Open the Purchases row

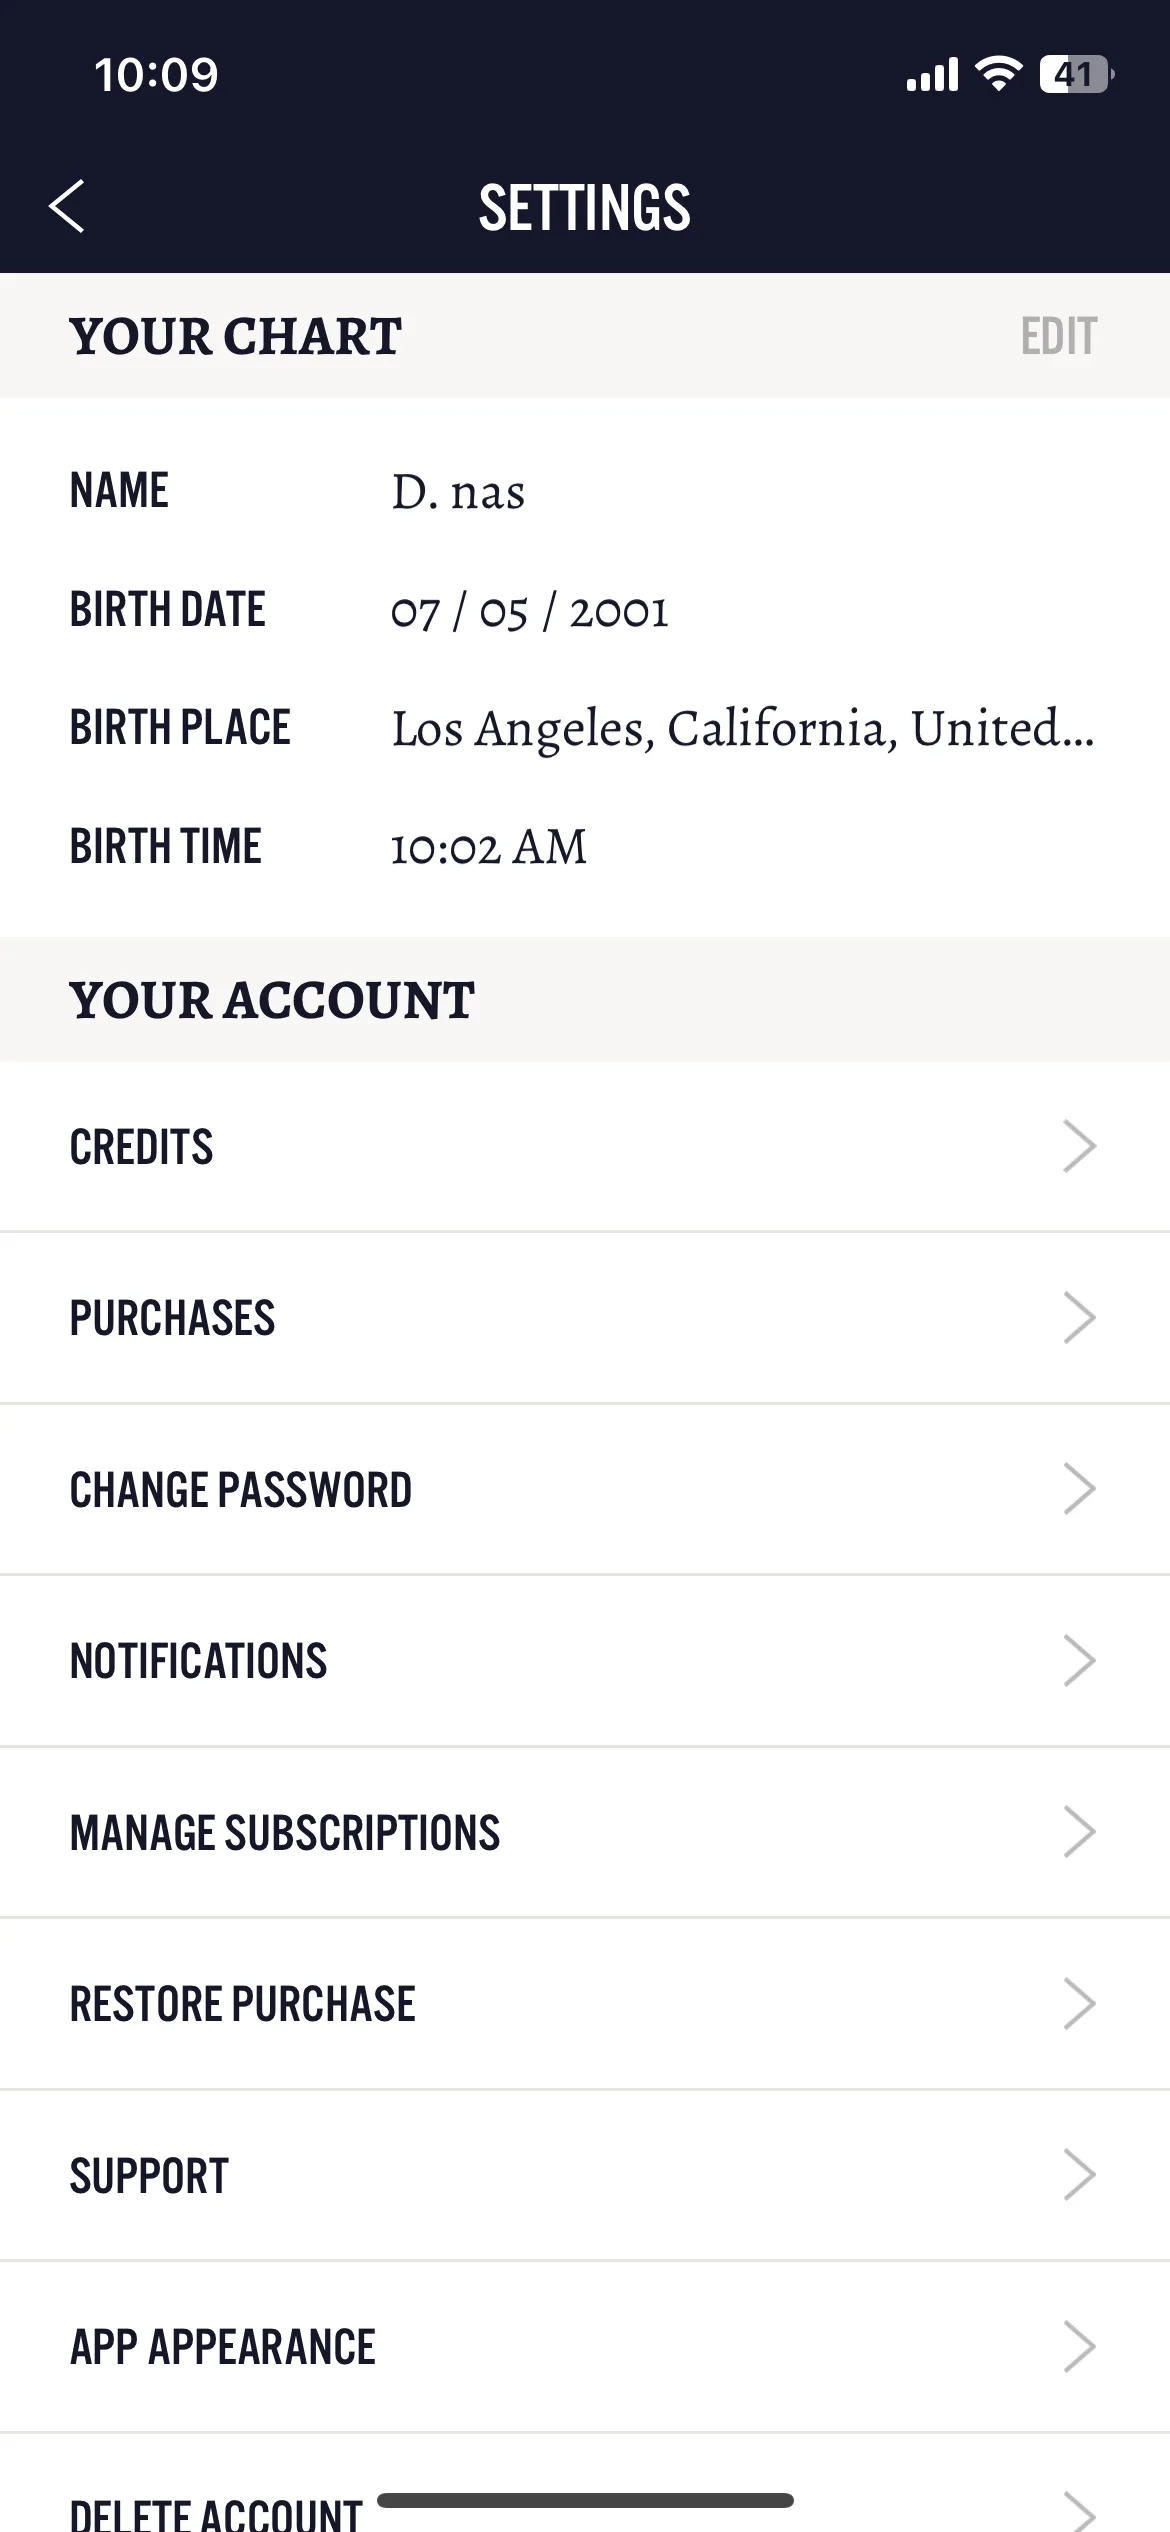585,1317
